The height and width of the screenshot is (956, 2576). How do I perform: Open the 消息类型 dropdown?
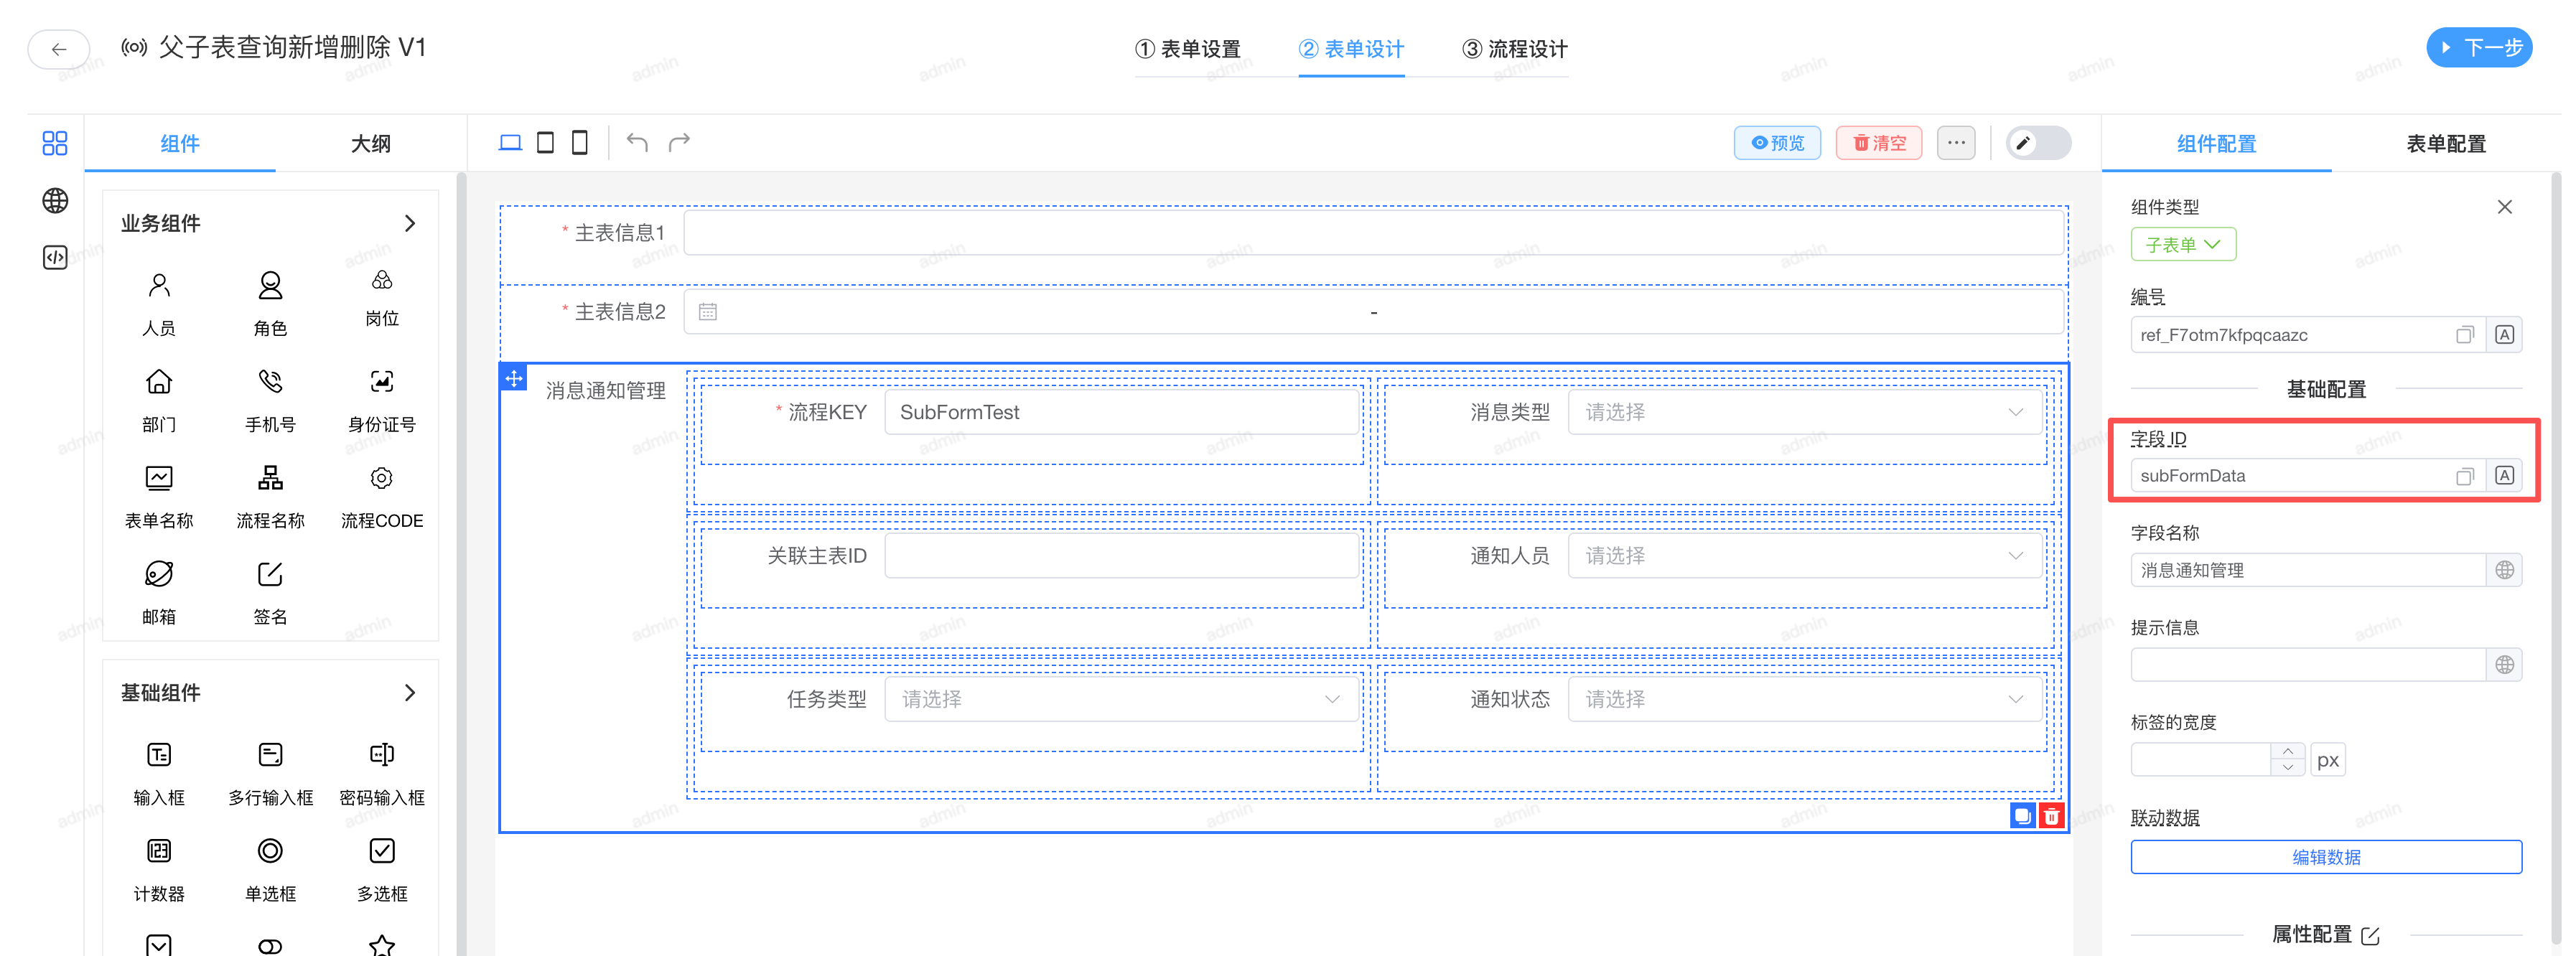[x=1804, y=412]
